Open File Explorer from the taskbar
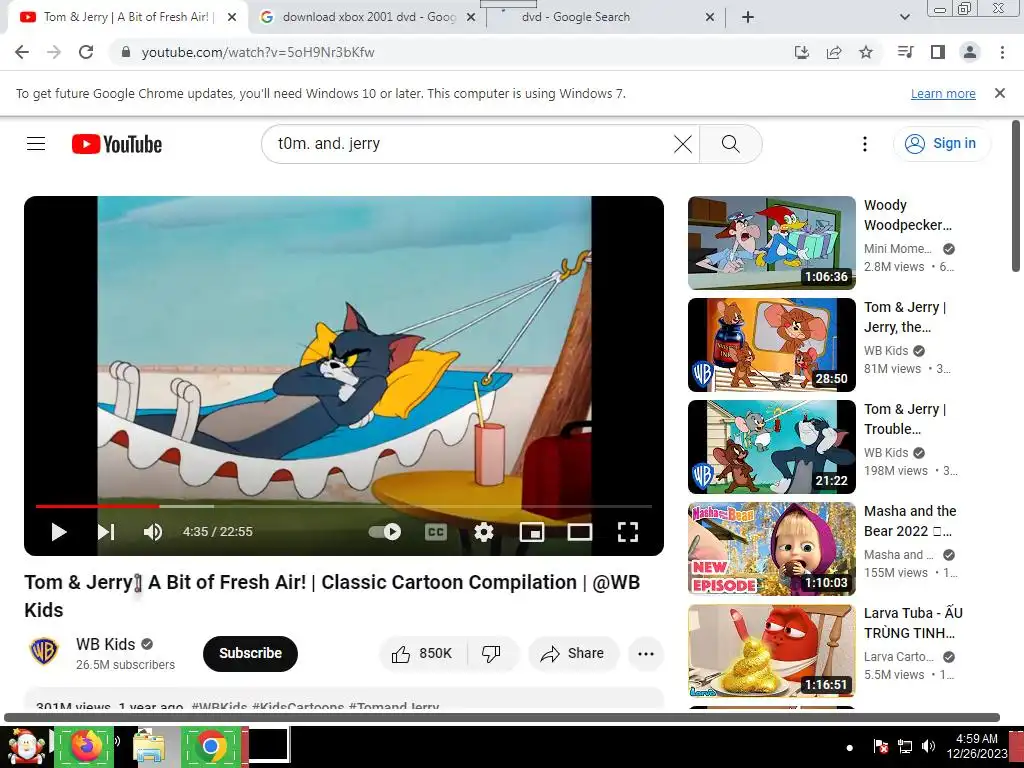1024x768 pixels. [x=148, y=746]
